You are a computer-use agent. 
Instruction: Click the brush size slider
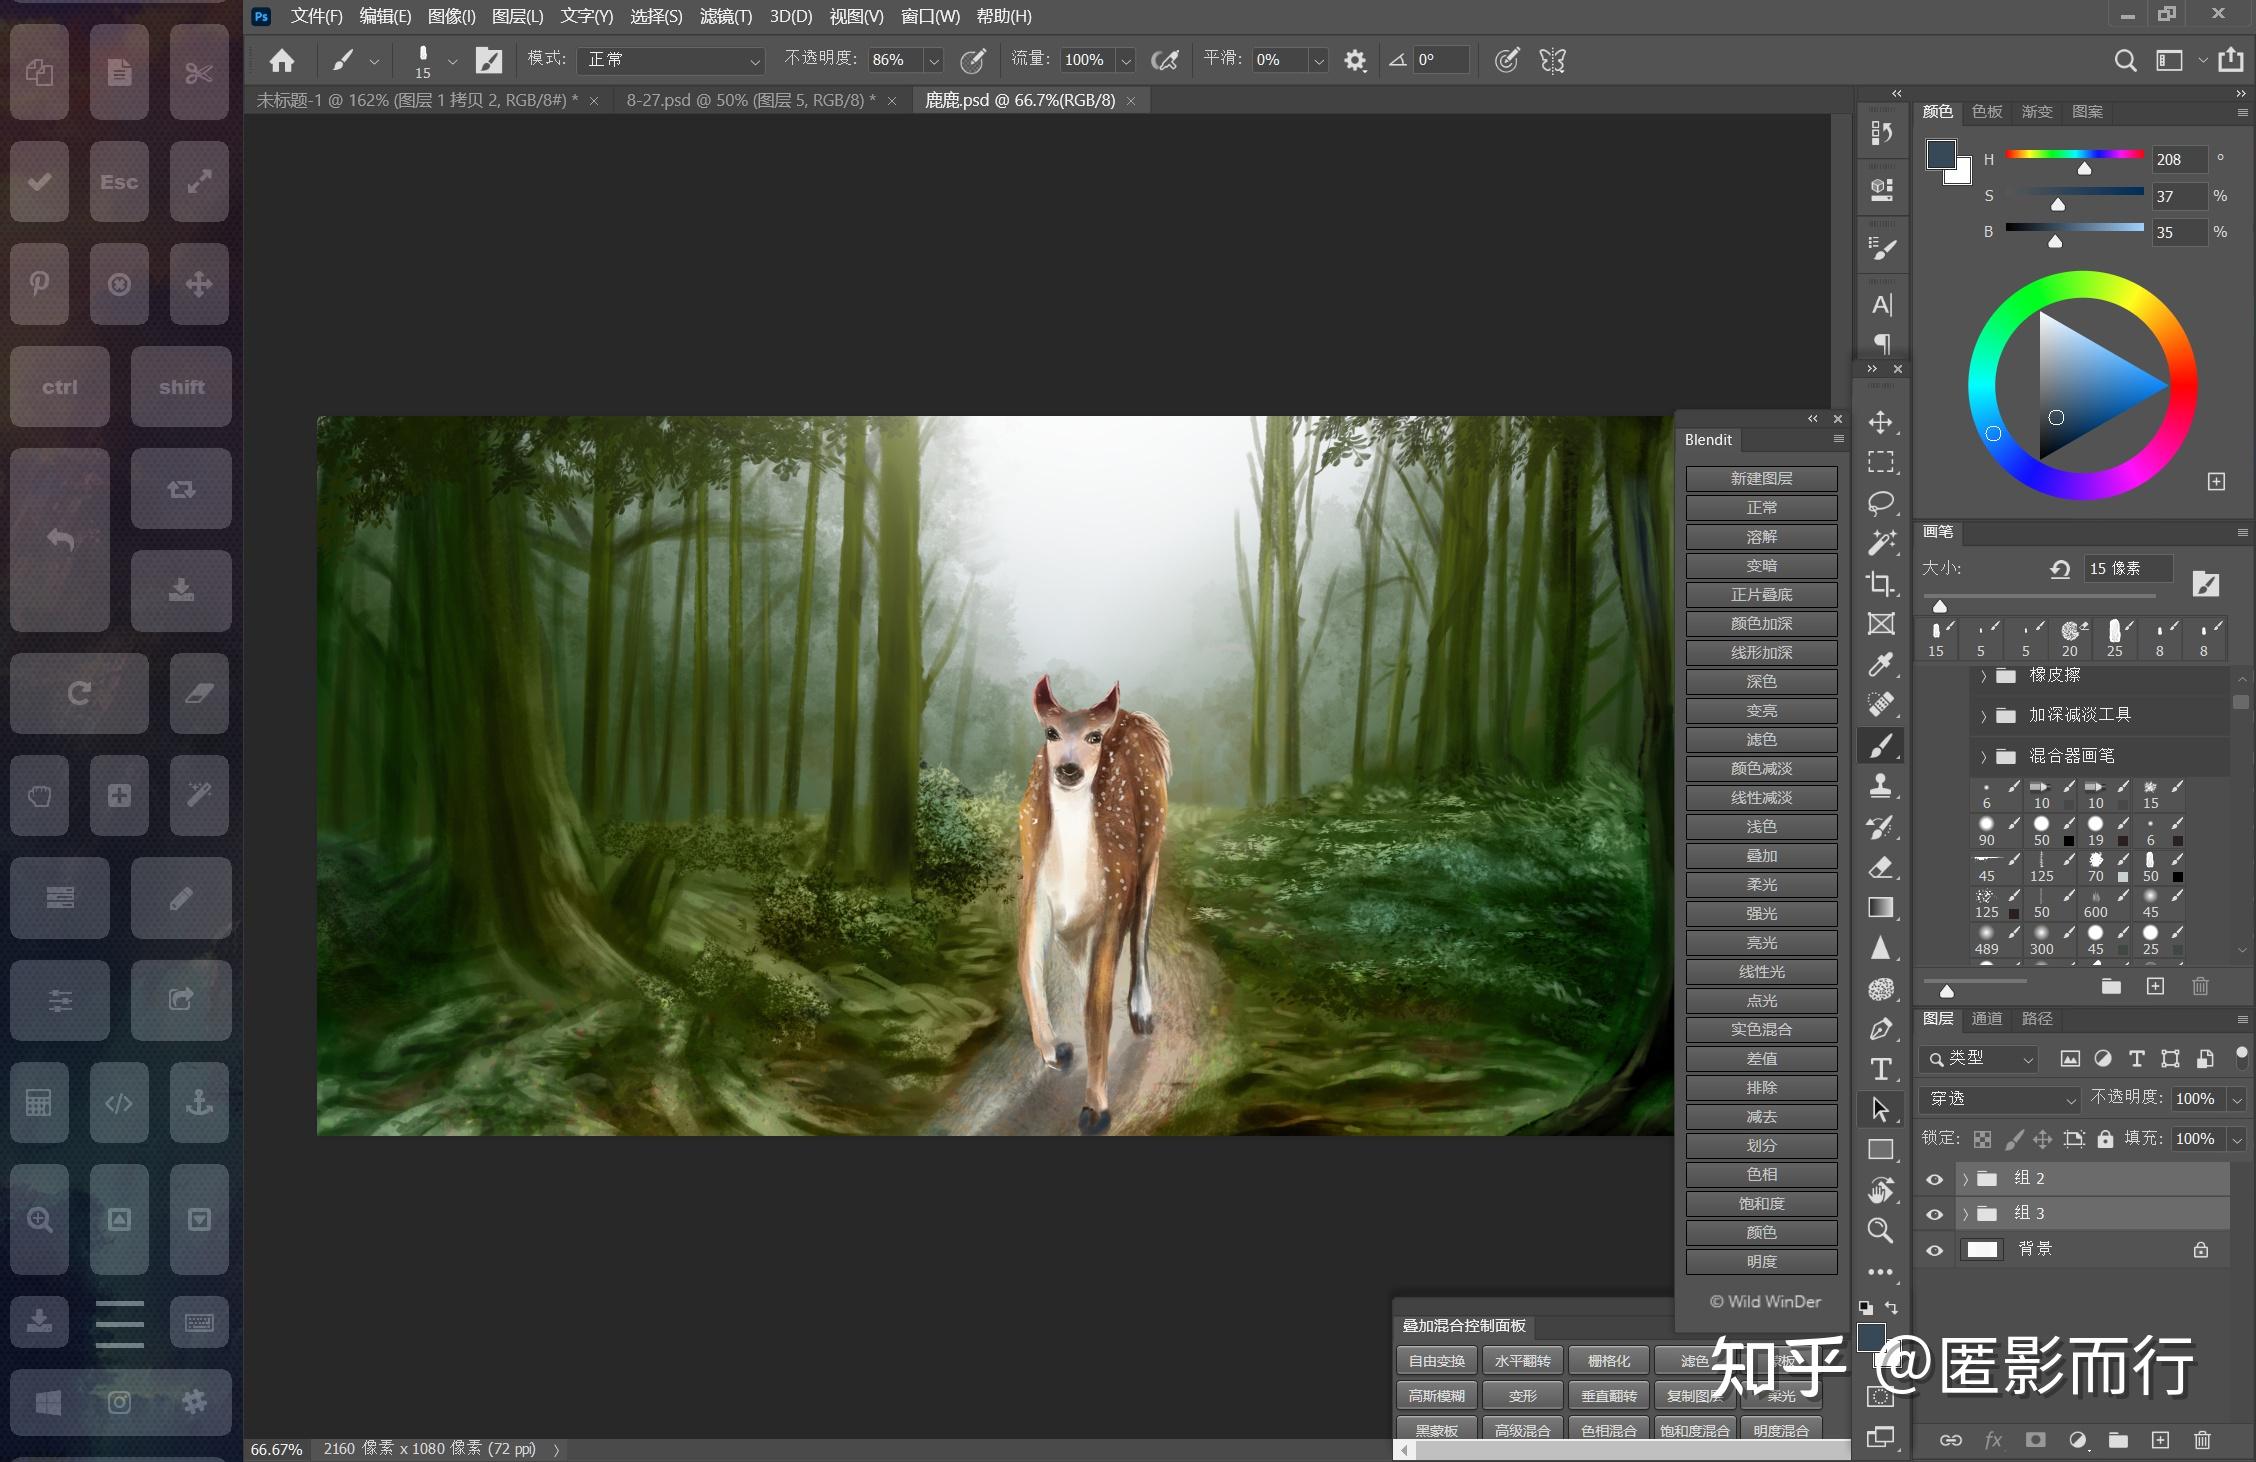tap(2039, 597)
